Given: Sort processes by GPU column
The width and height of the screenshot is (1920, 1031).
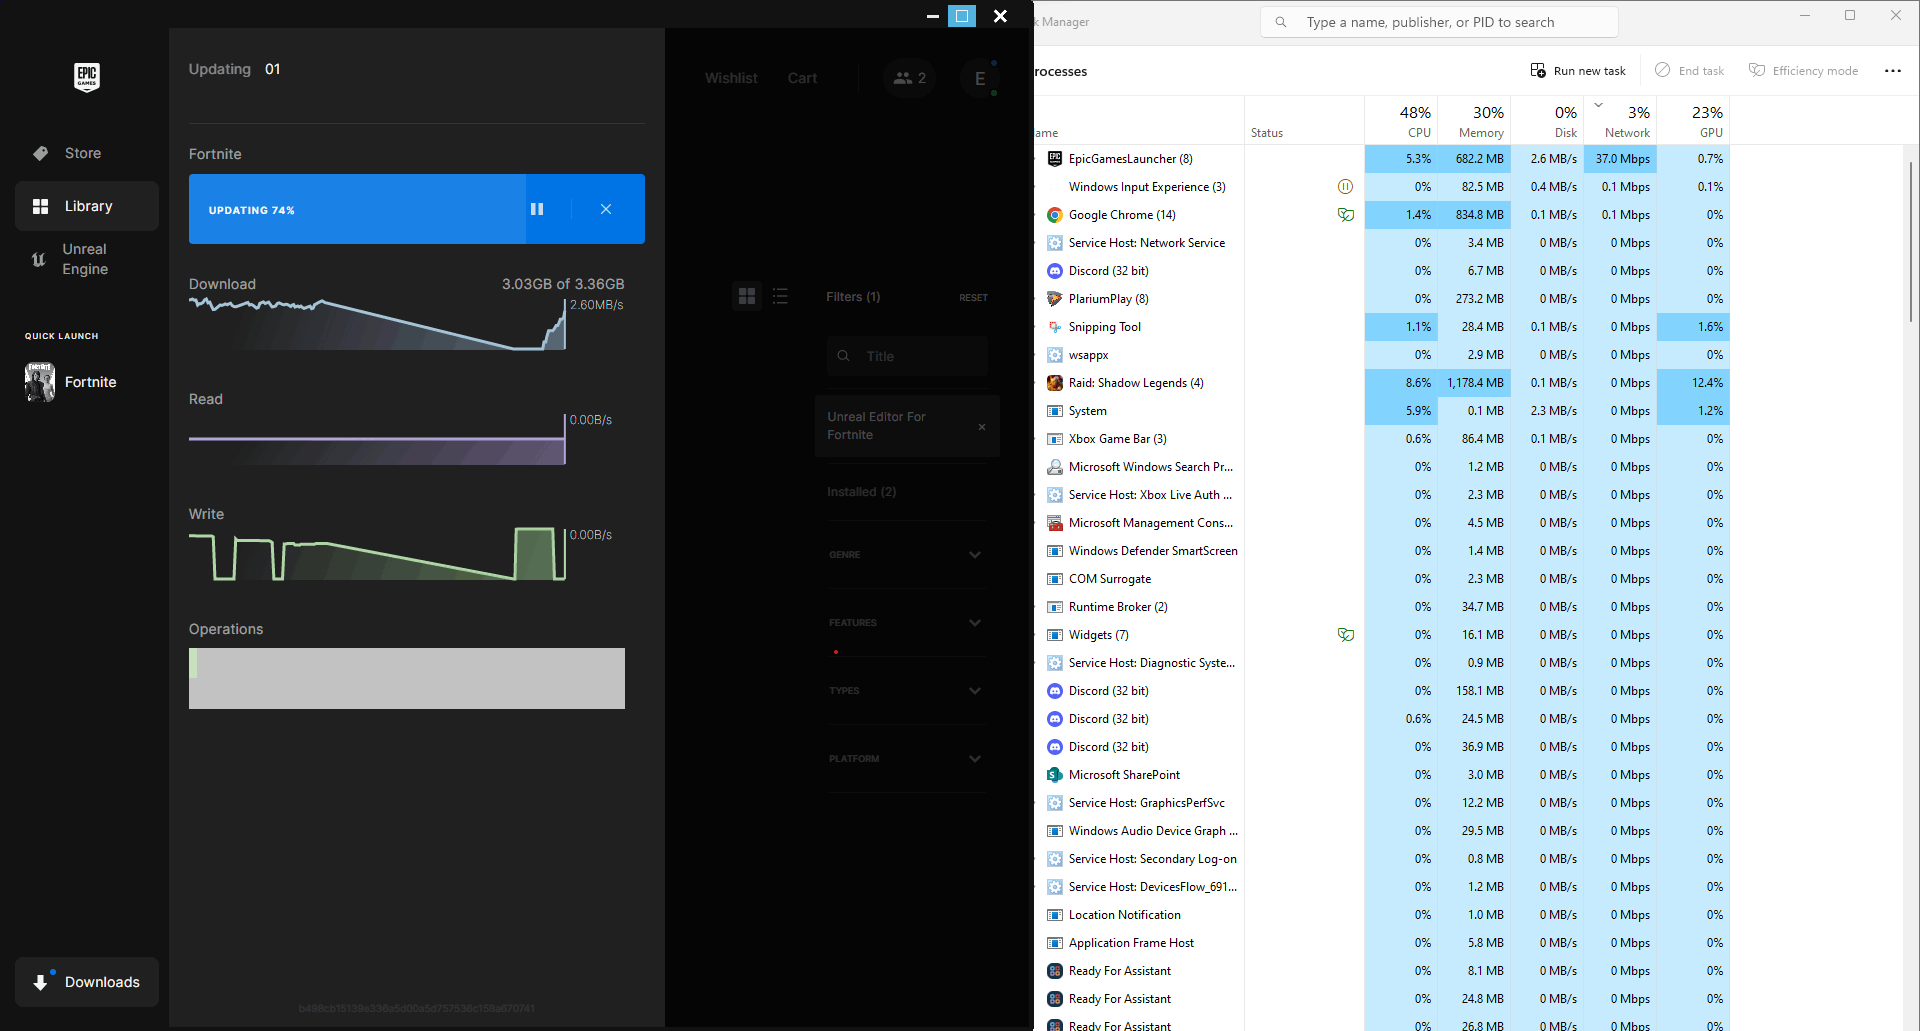Looking at the screenshot, I should (1693, 121).
